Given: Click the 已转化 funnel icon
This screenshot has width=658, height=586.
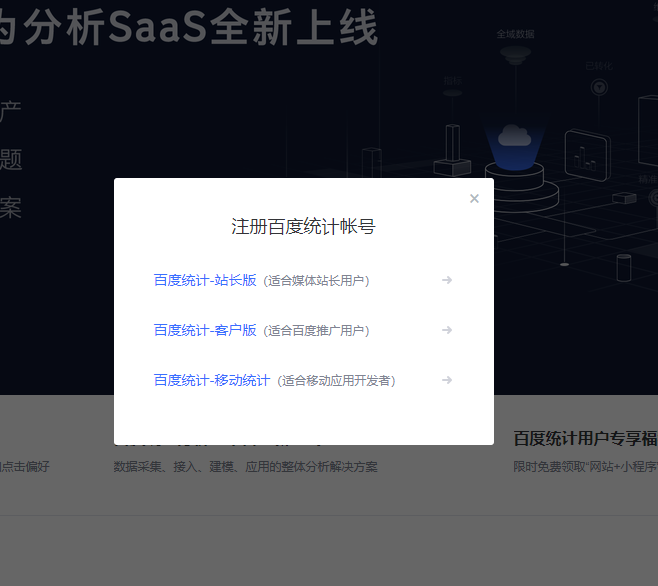Looking at the screenshot, I should click(x=599, y=87).
